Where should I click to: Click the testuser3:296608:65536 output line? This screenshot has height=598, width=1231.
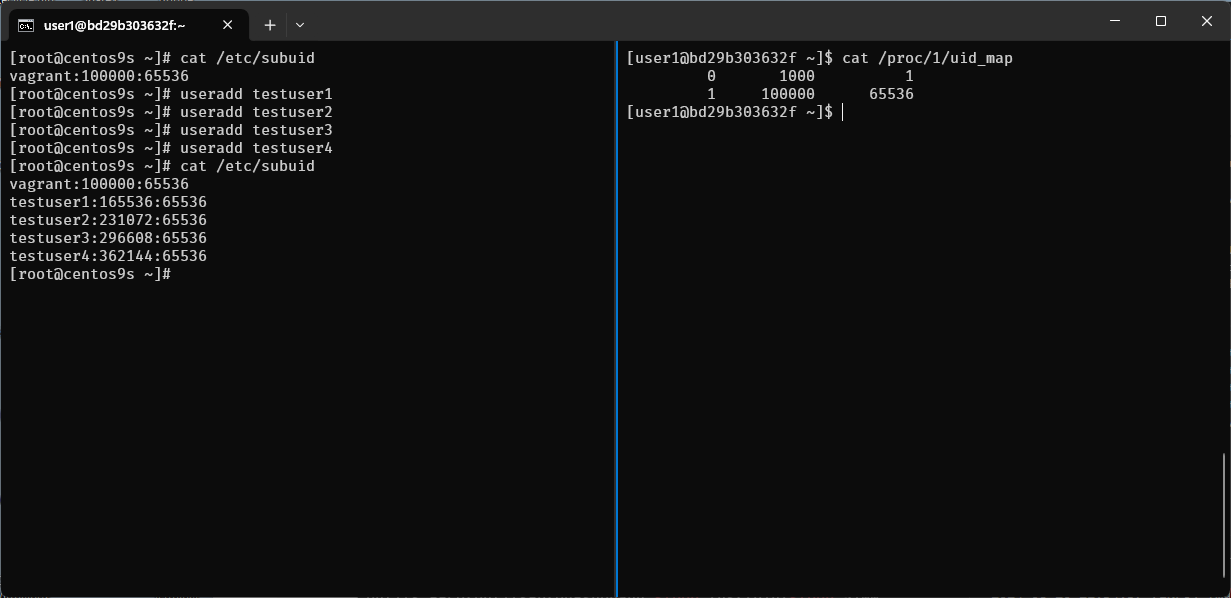(108, 238)
